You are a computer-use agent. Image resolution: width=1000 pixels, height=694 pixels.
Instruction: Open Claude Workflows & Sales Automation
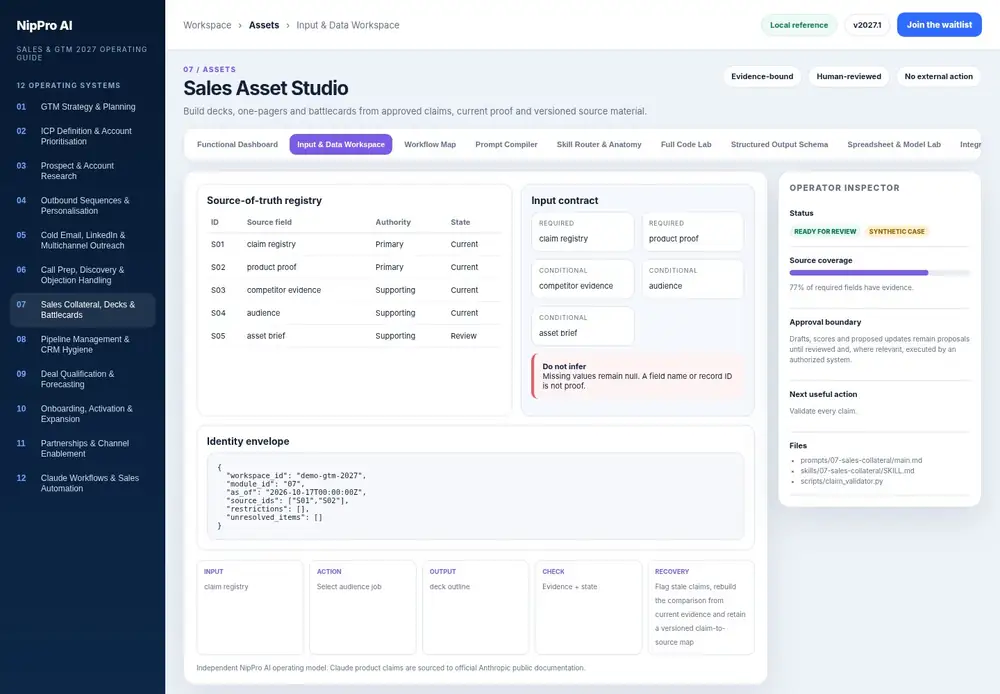tap(83, 483)
